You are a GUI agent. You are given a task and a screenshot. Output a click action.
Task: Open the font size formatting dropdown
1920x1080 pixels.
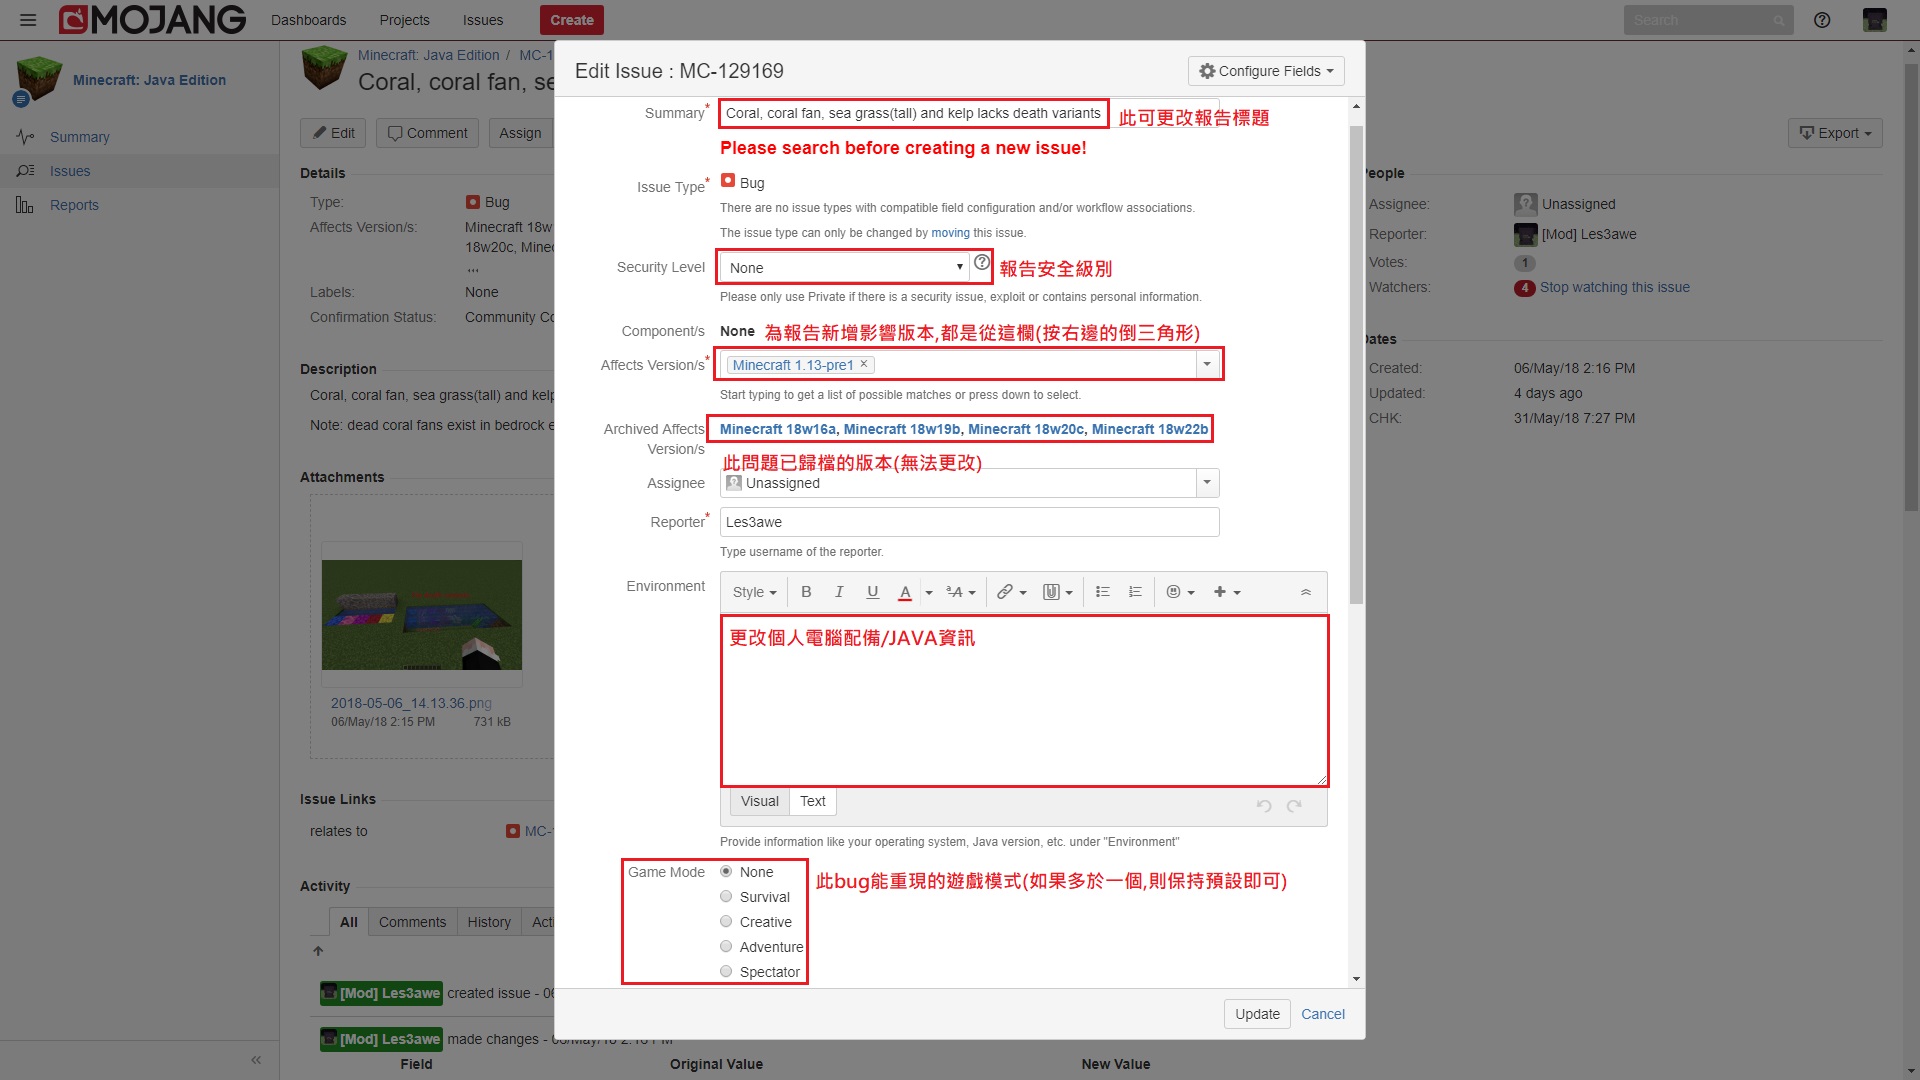click(960, 592)
